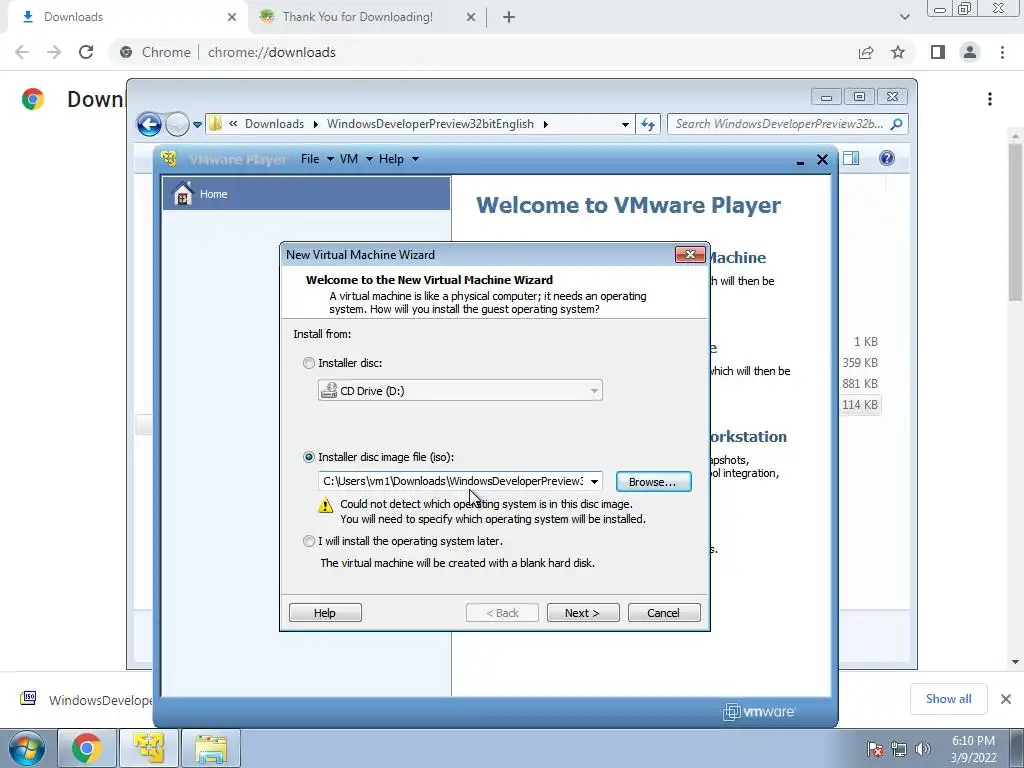This screenshot has width=1024, height=768.
Task: Close the VMware Player window
Action: pos(822,159)
